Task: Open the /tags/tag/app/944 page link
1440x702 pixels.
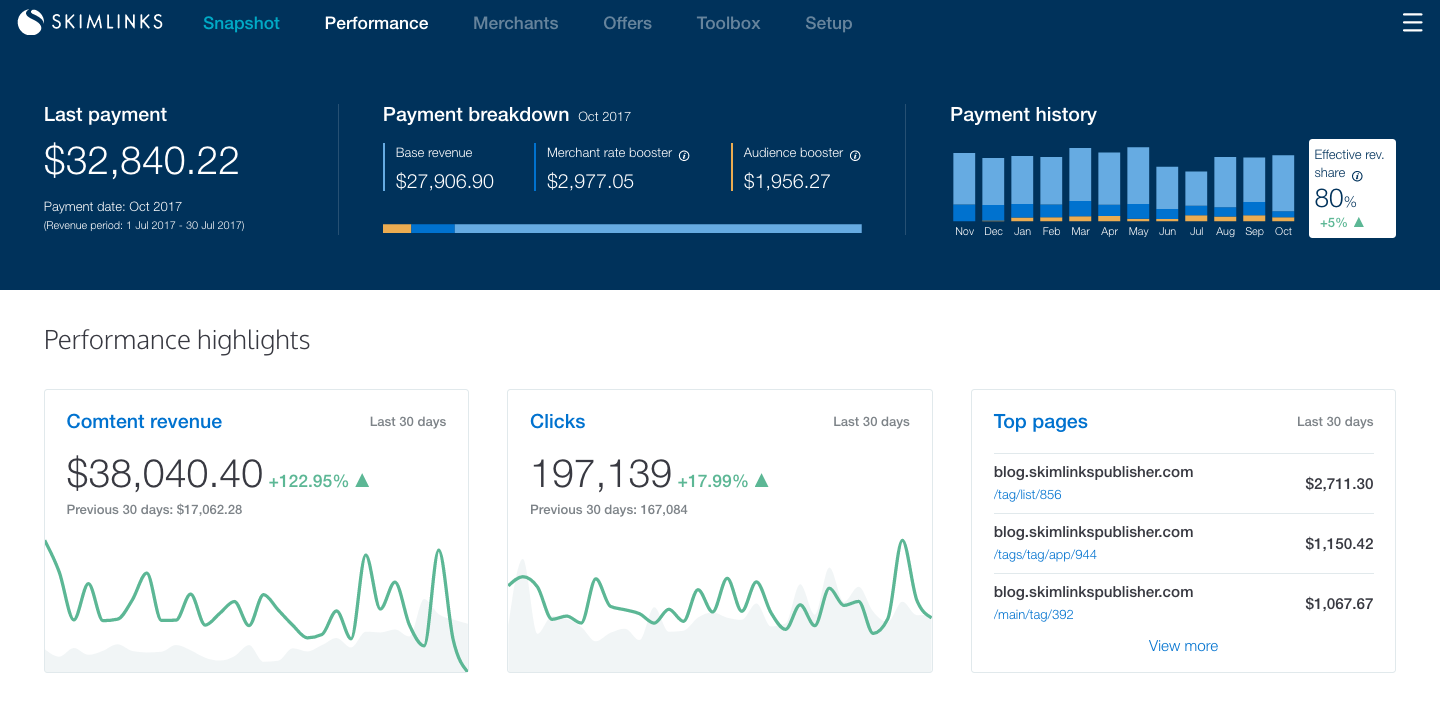Action: [x=1045, y=555]
